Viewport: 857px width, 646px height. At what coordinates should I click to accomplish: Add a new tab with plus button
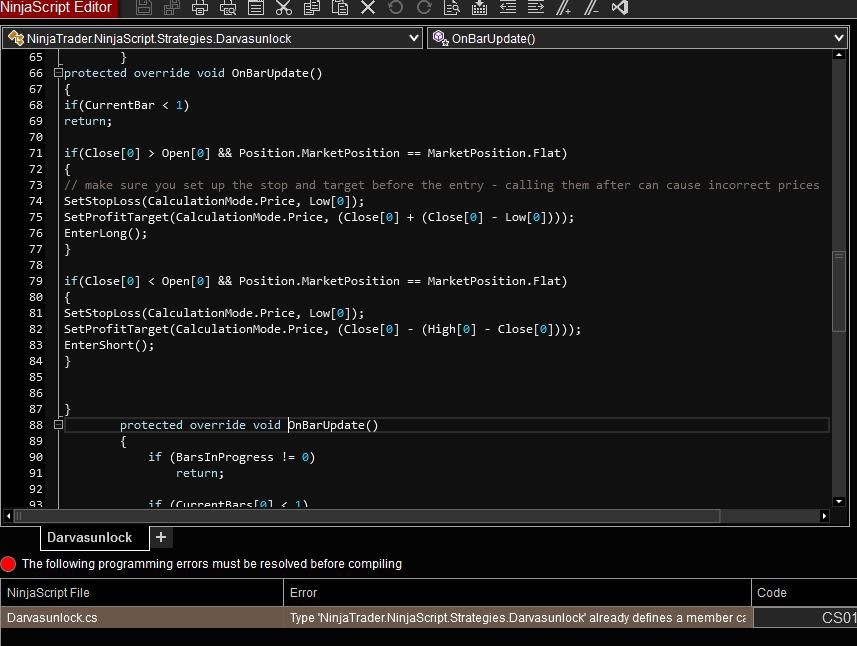[160, 537]
